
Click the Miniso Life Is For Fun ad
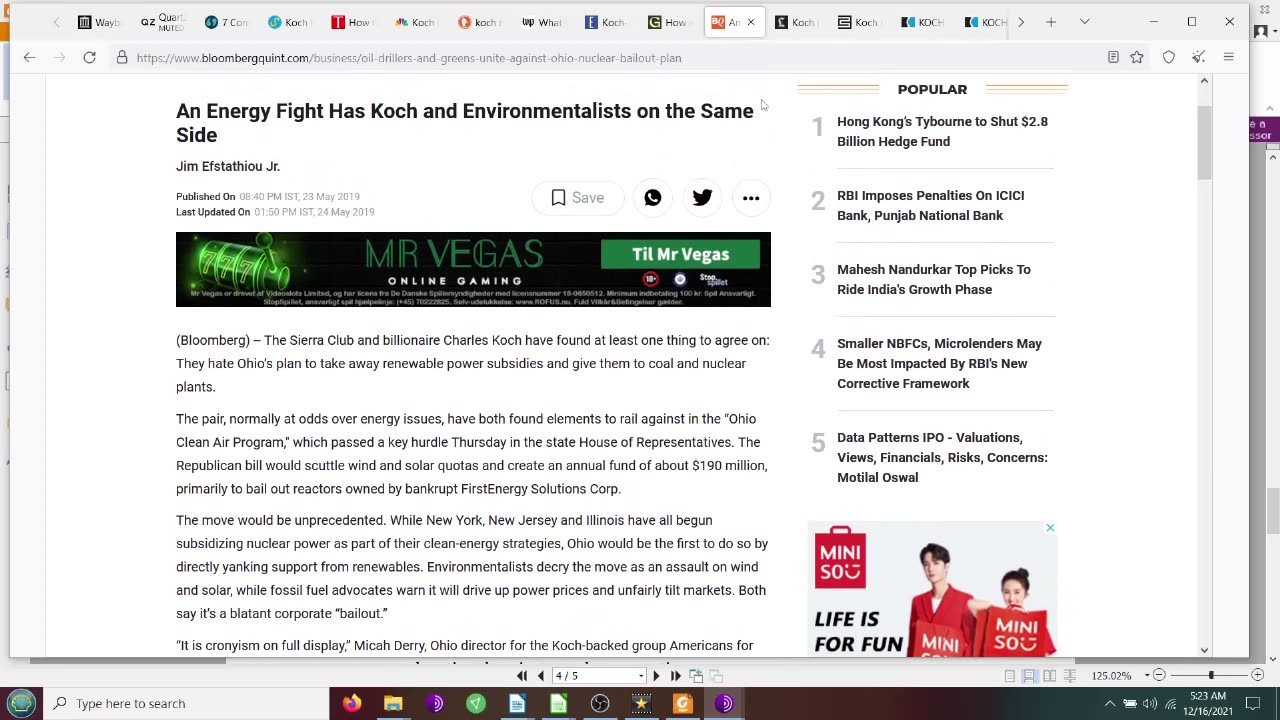(x=932, y=588)
